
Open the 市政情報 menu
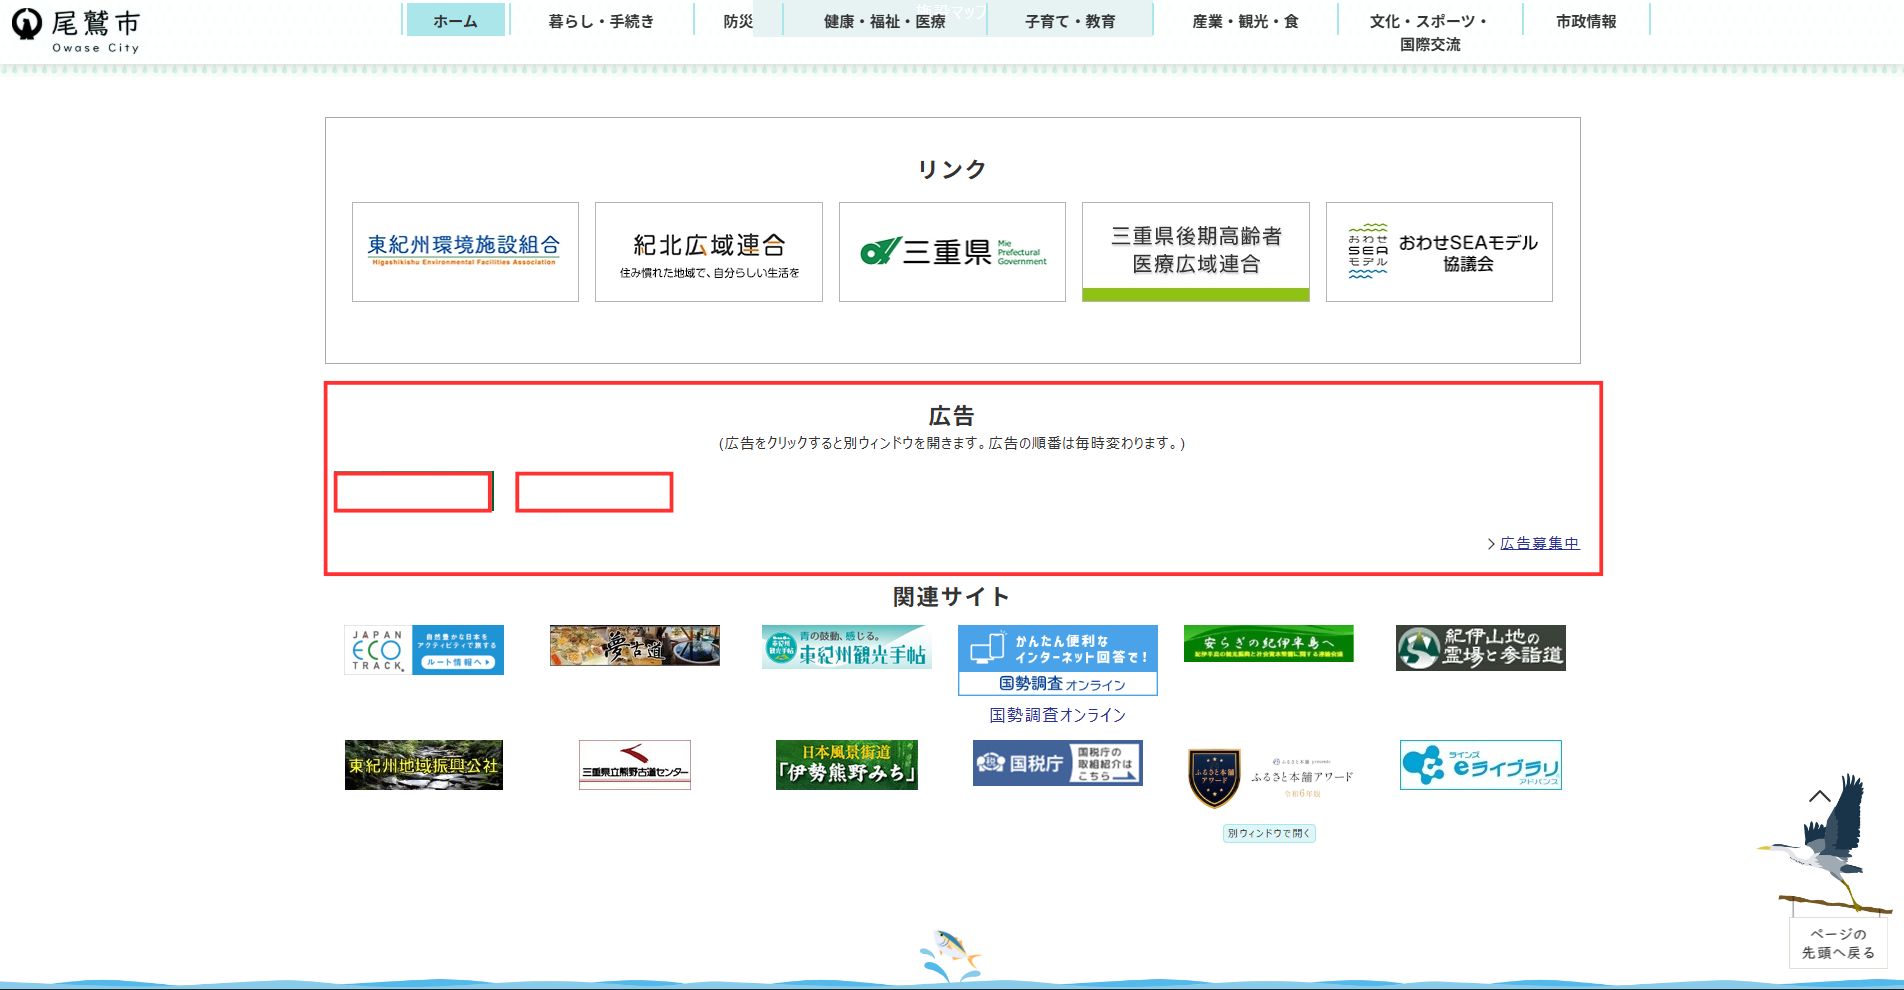point(1586,21)
